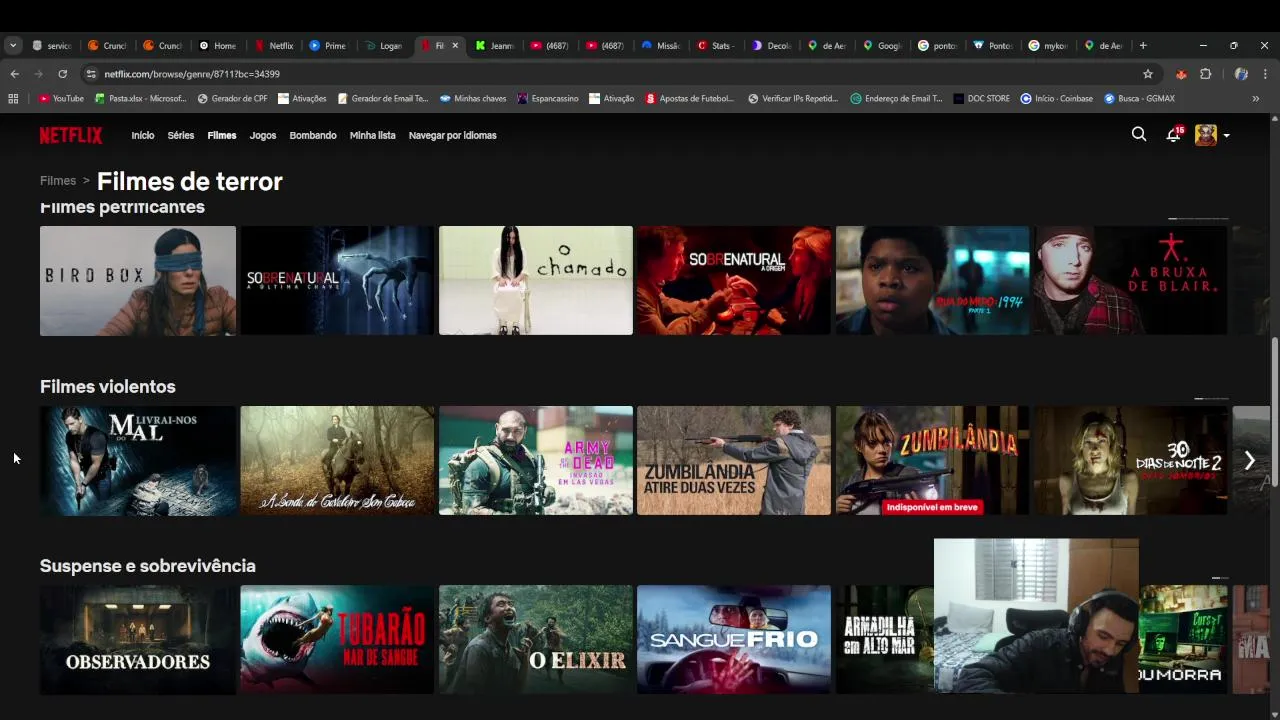Open the Apostas de Futebol bookmark
Screen dimensions: 1280x720
pos(690,98)
